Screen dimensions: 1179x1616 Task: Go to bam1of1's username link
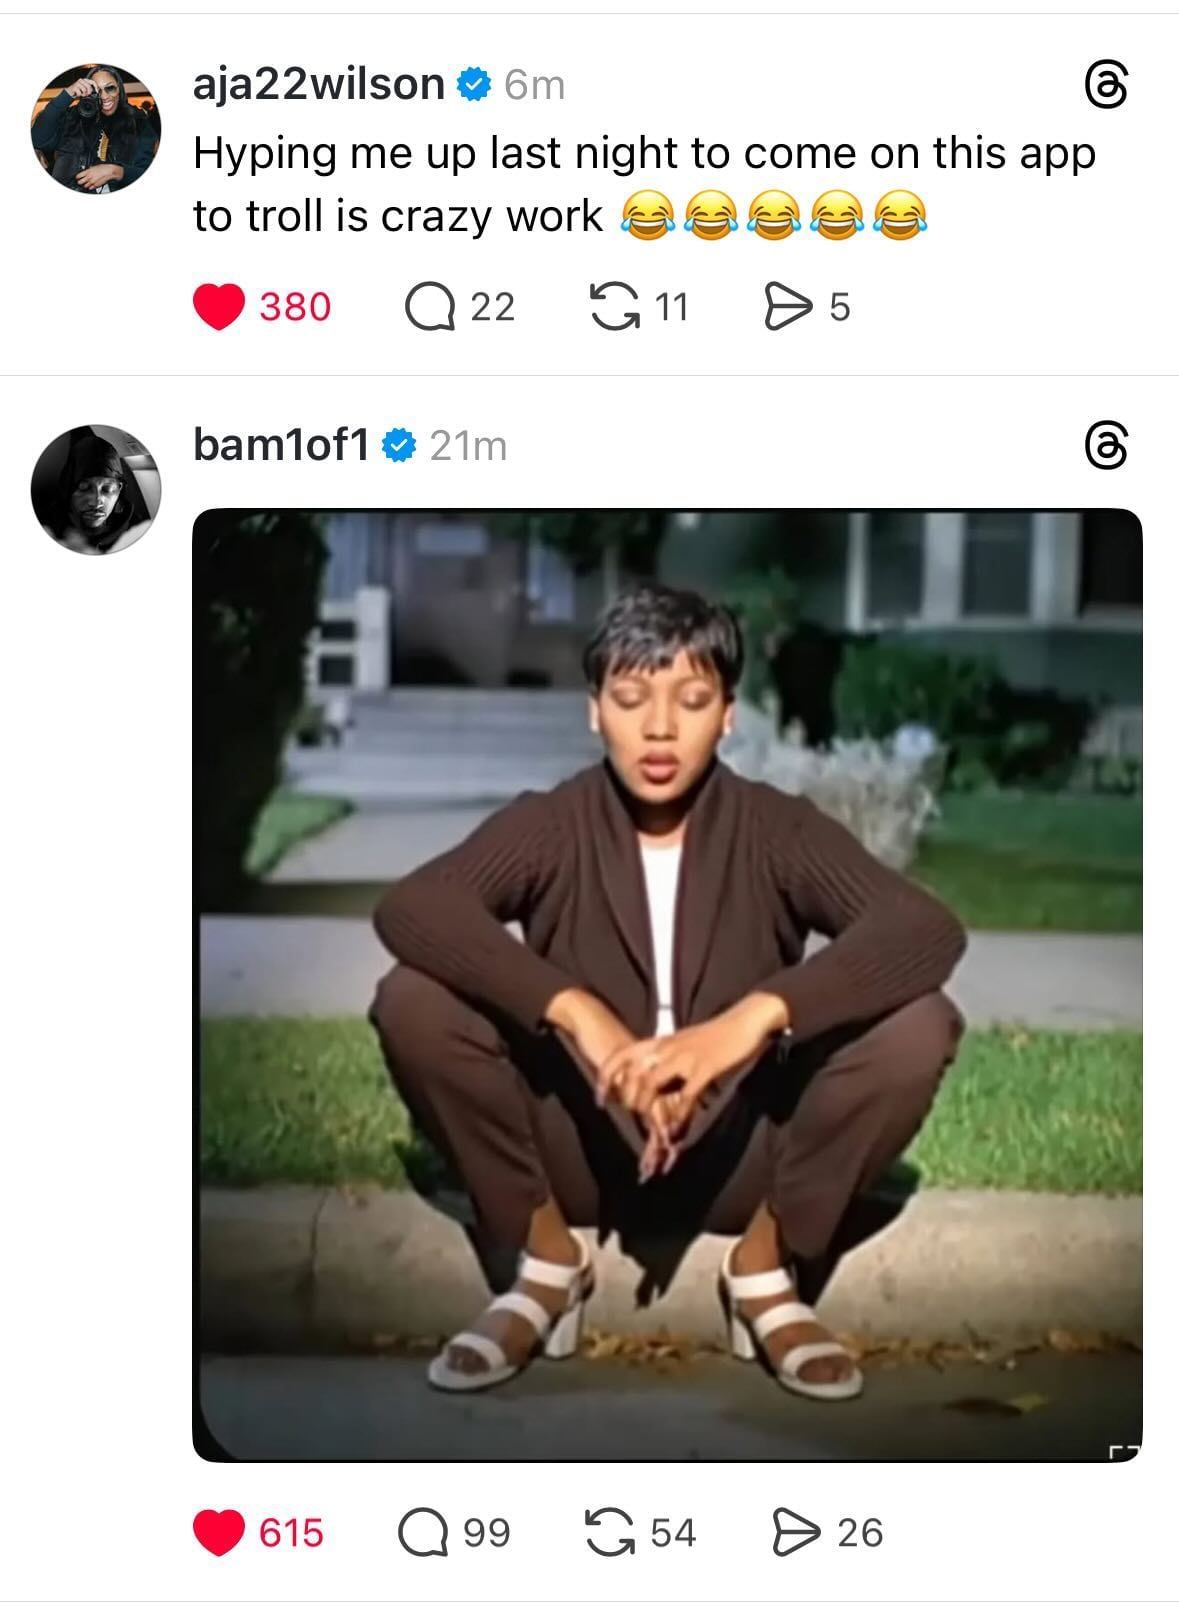(x=281, y=445)
